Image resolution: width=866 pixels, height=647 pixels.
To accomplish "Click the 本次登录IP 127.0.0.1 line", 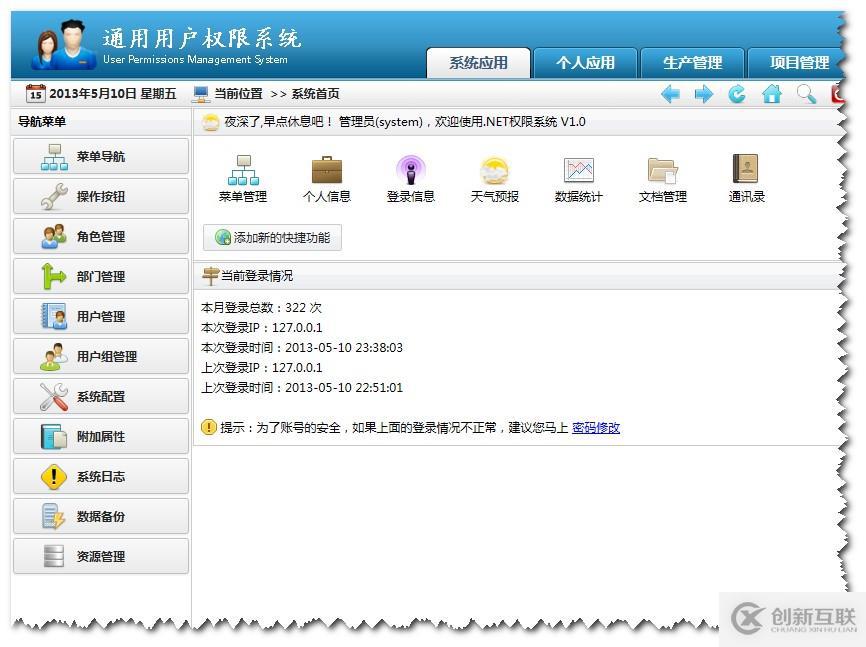I will 261,328.
